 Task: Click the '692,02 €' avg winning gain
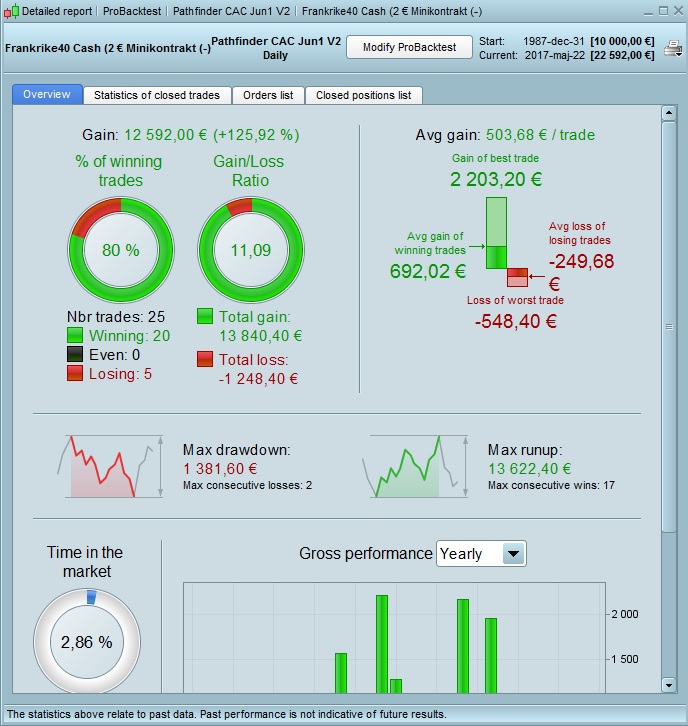428,271
